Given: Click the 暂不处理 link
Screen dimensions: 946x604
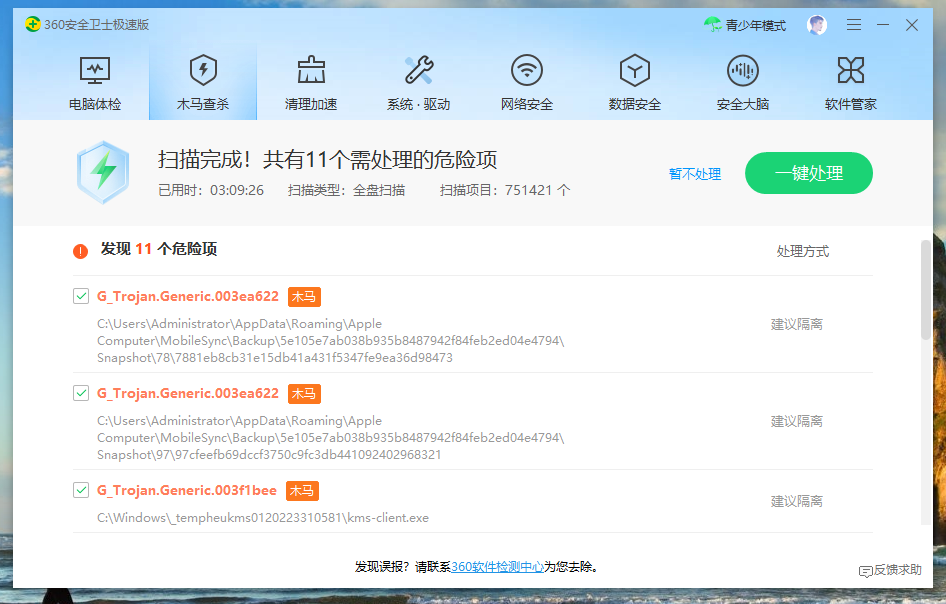Looking at the screenshot, I should coord(695,174).
